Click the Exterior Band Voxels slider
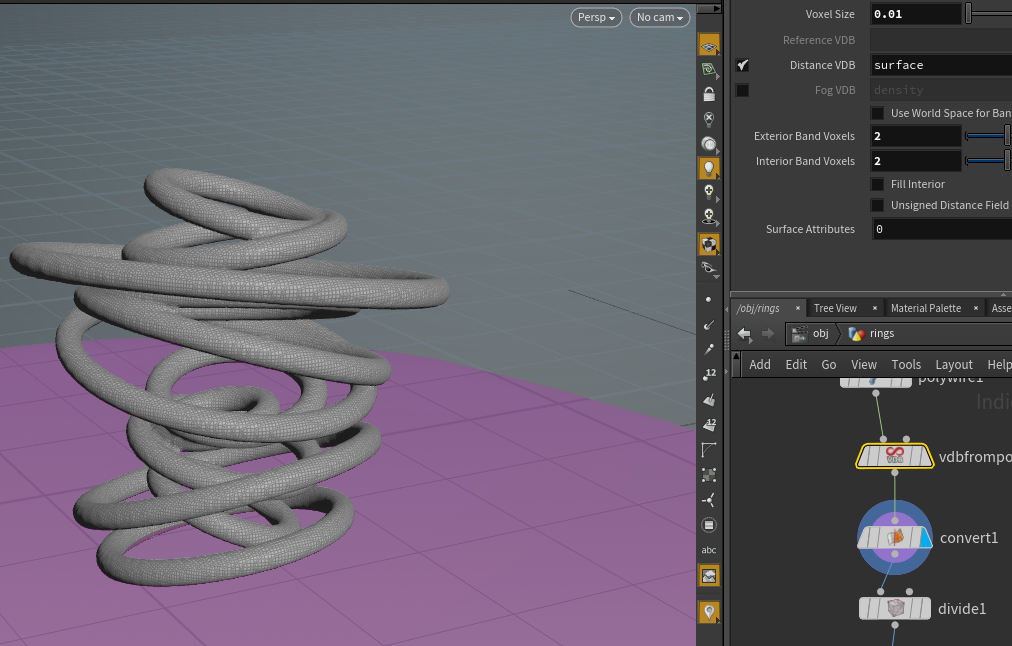Image resolution: width=1012 pixels, height=646 pixels. pyautogui.click(x=988, y=136)
